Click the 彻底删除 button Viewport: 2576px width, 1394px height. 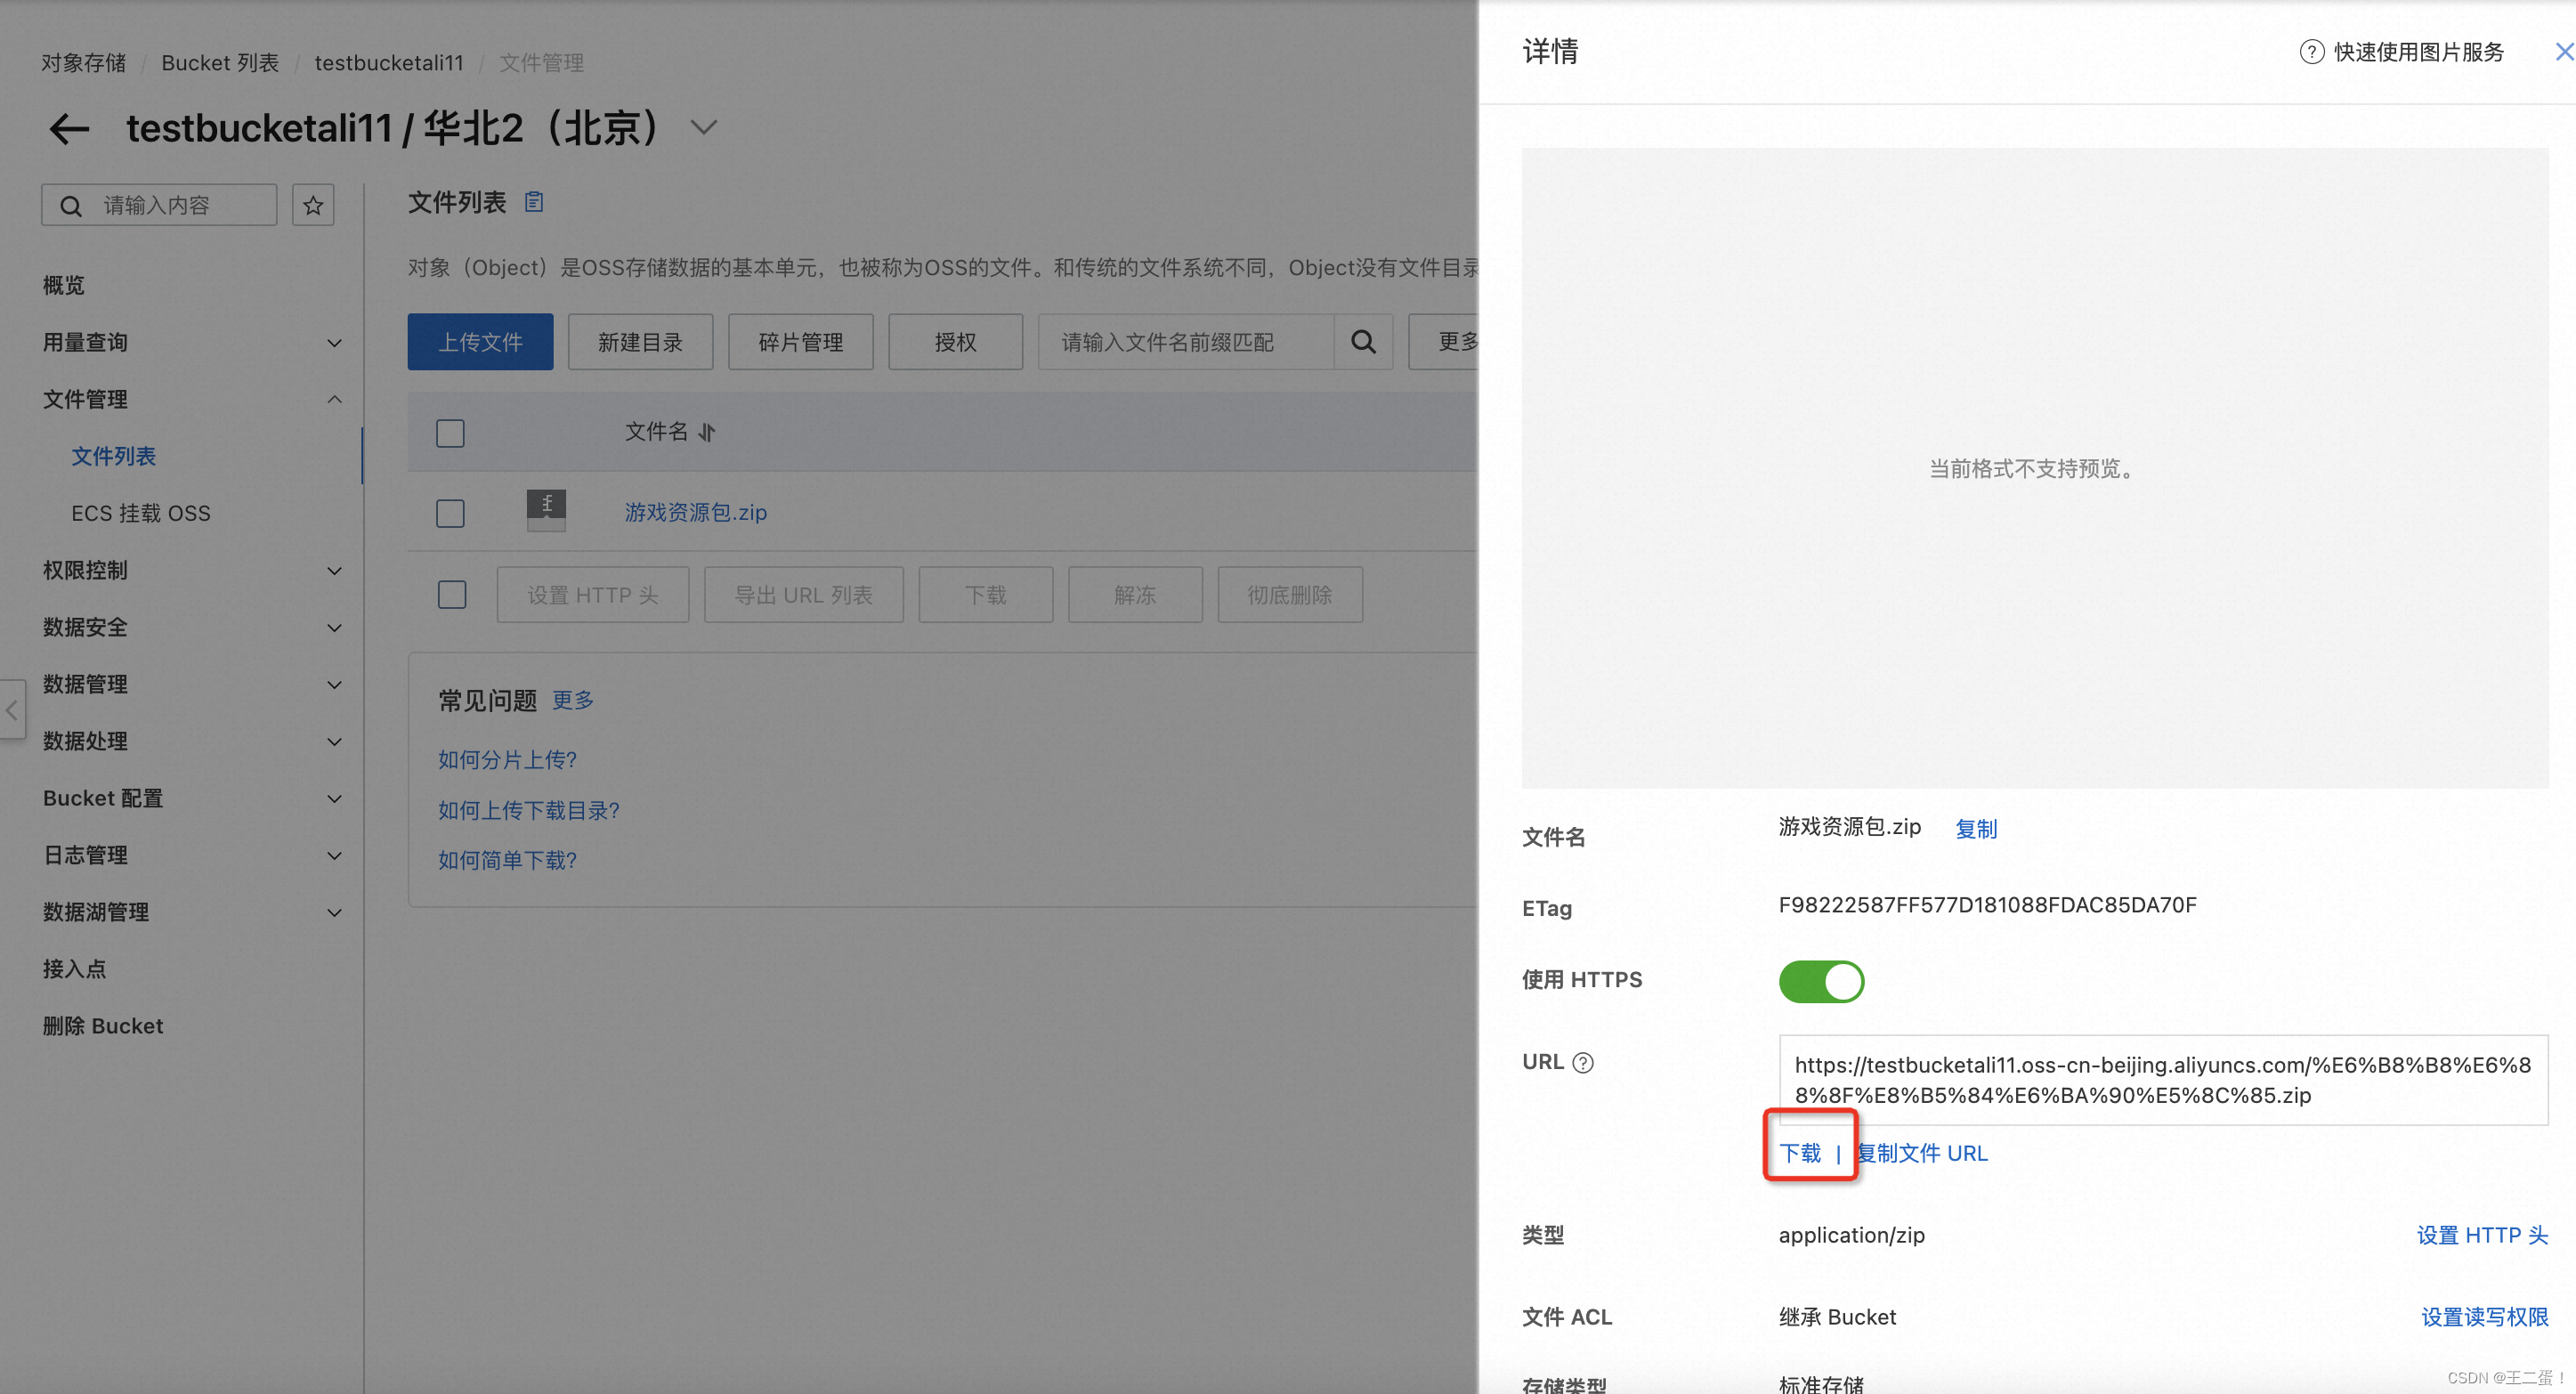1290,595
